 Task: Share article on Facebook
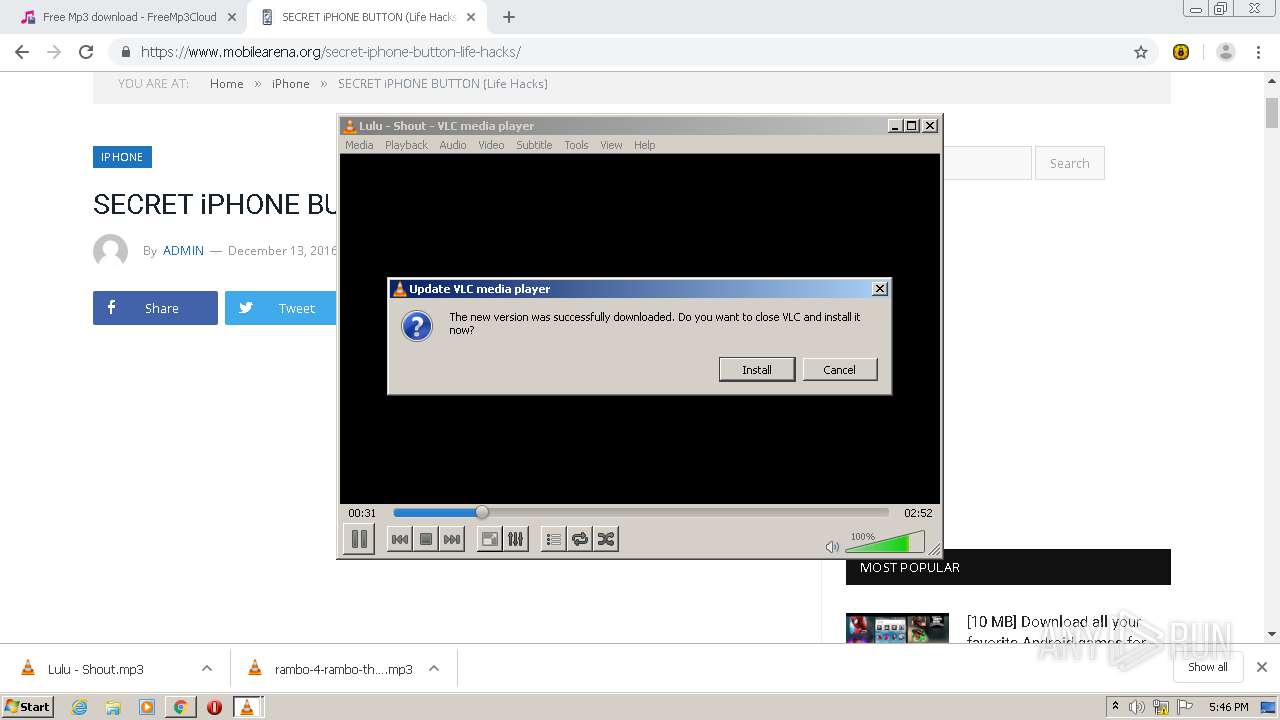tap(155, 308)
